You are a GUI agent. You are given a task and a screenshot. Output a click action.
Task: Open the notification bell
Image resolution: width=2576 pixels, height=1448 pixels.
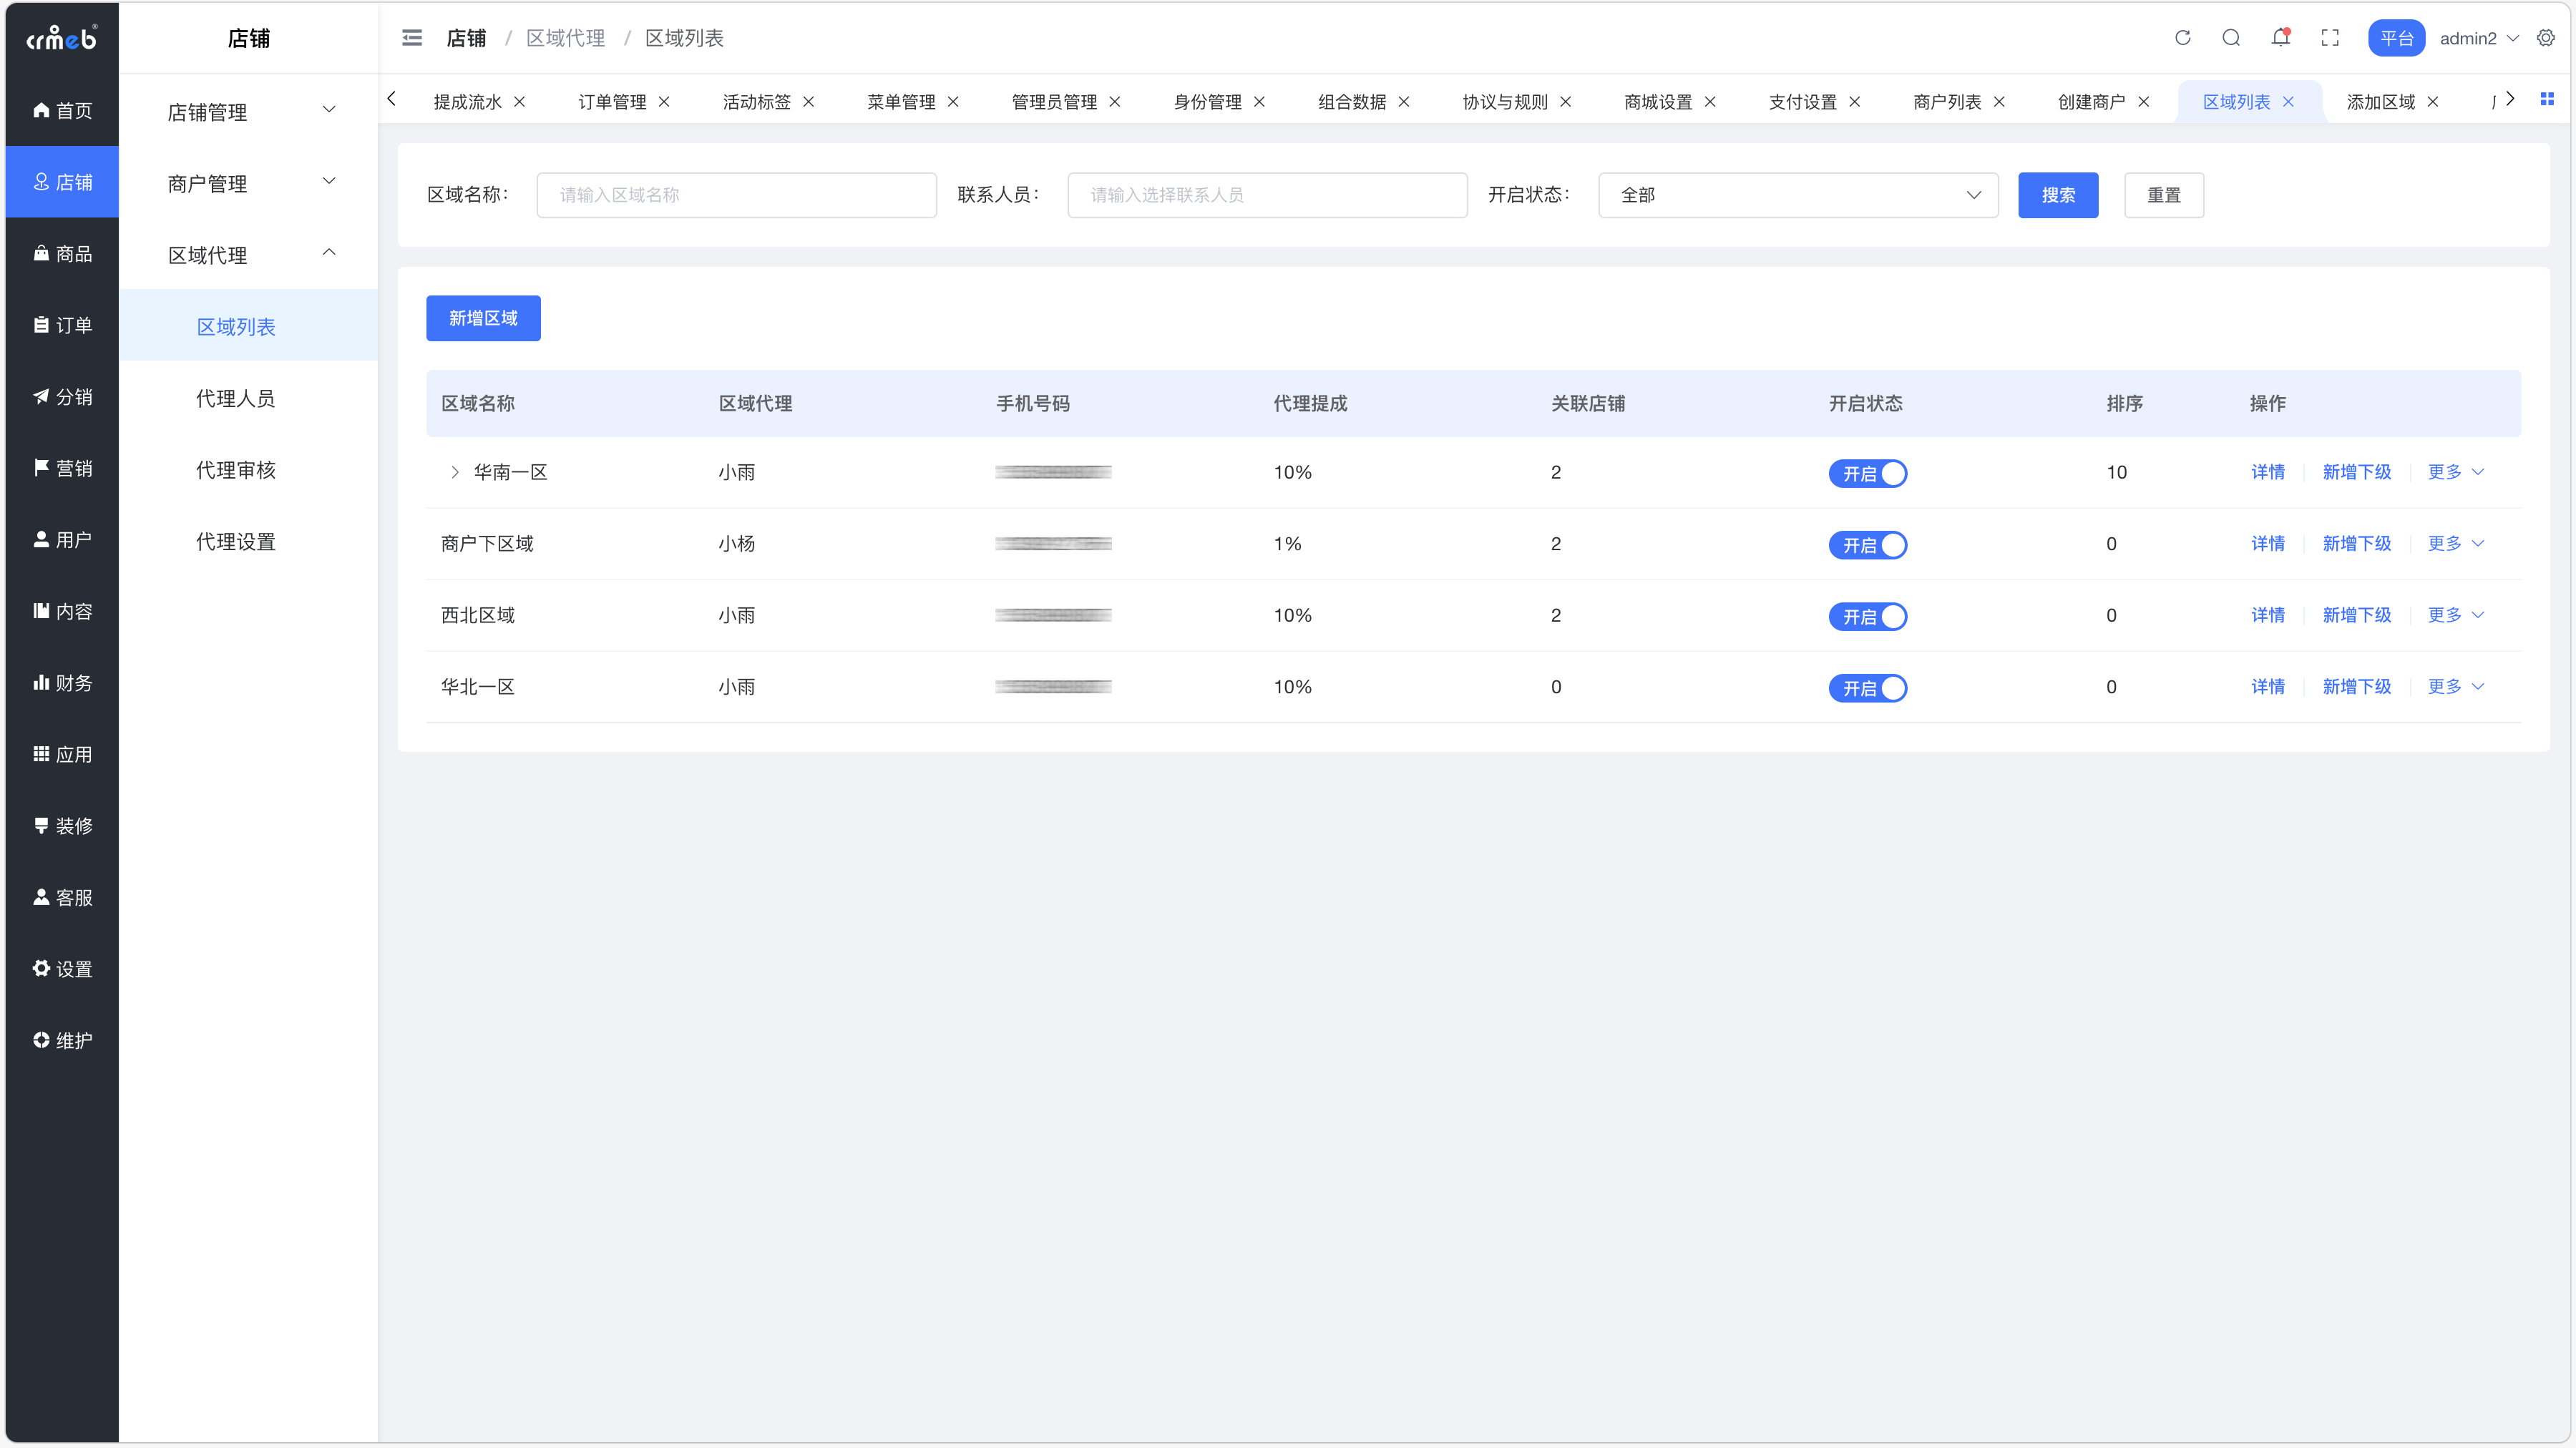click(x=2280, y=38)
